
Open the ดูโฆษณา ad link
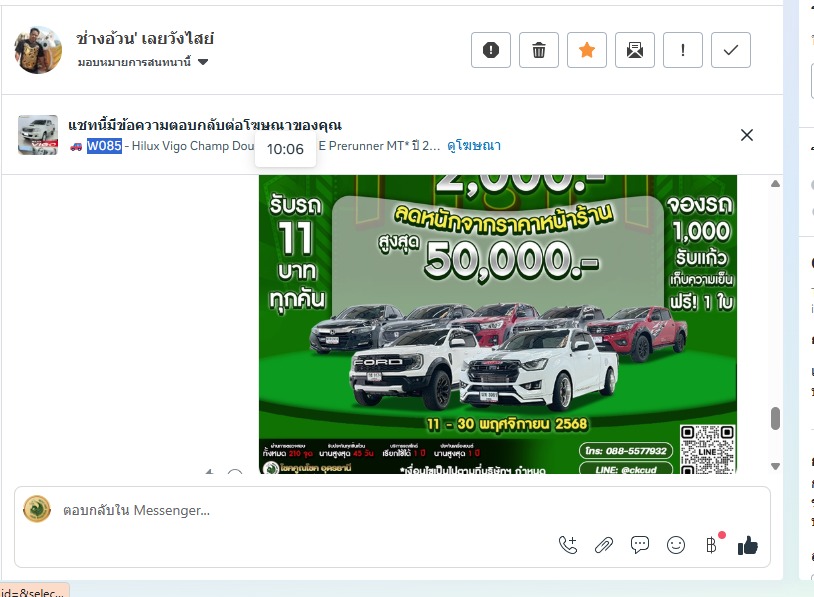[474, 146]
